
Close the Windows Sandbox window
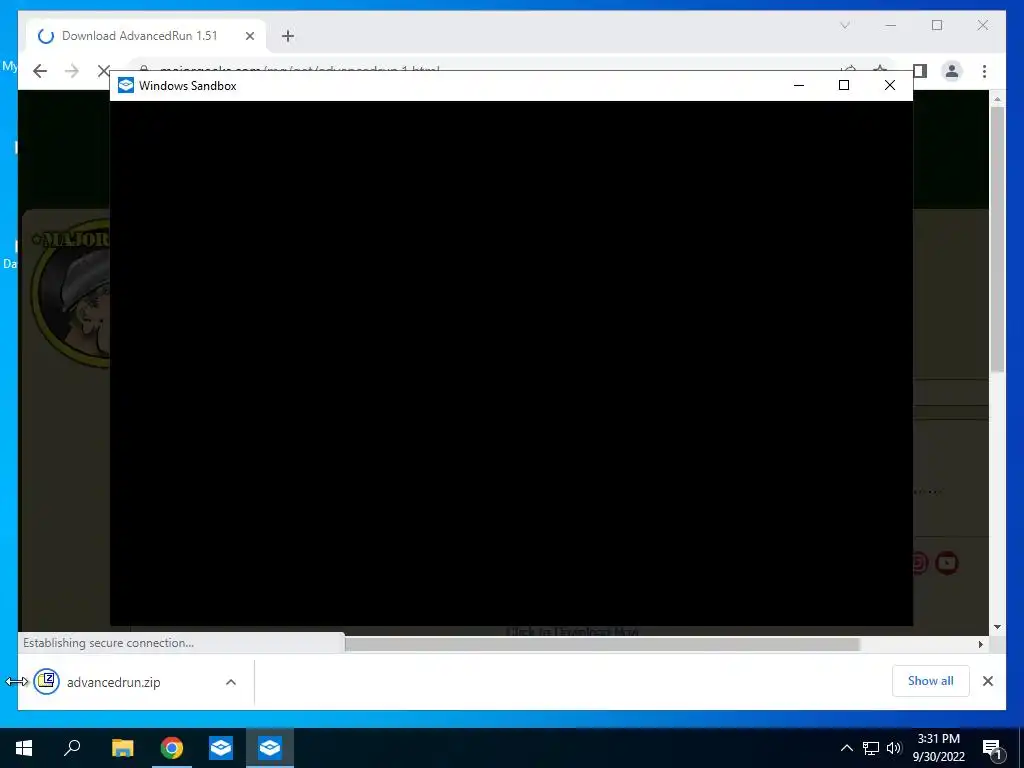coord(889,86)
